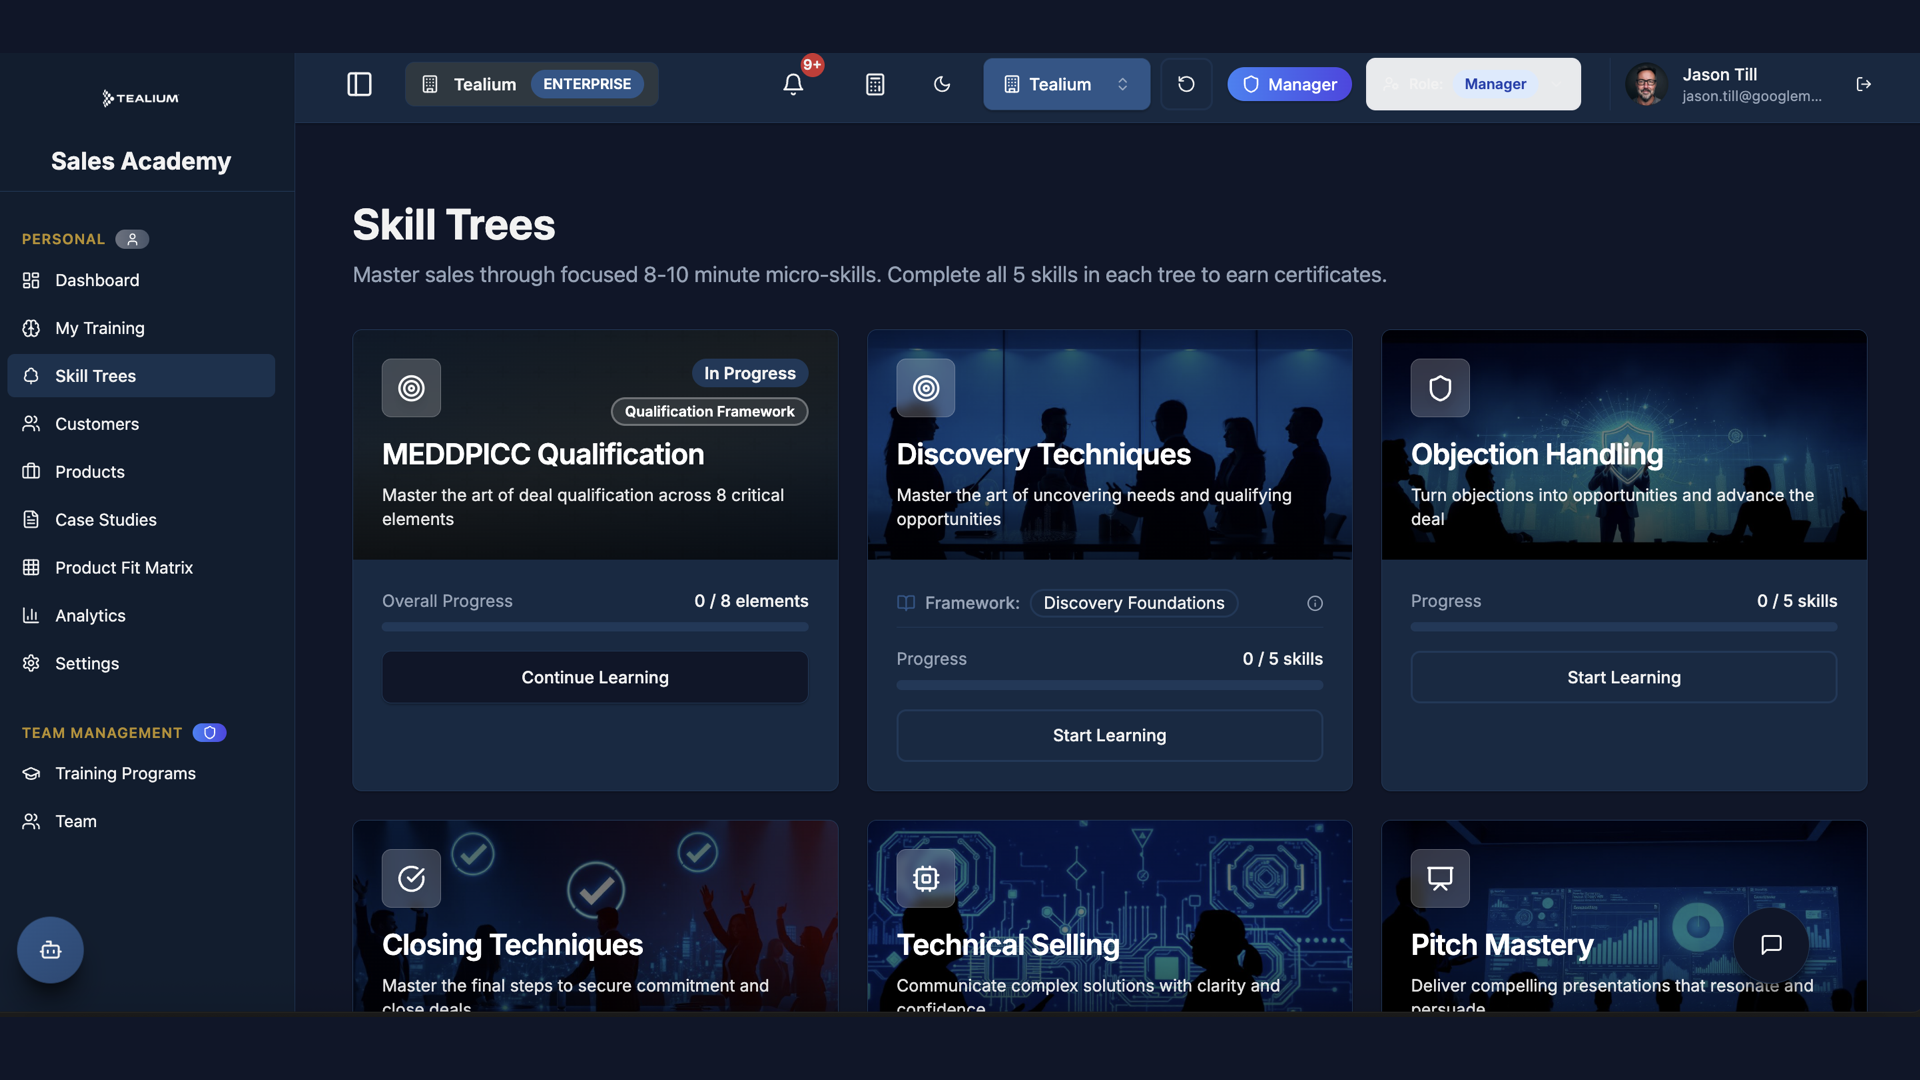Click the Personal section user badge

132,239
